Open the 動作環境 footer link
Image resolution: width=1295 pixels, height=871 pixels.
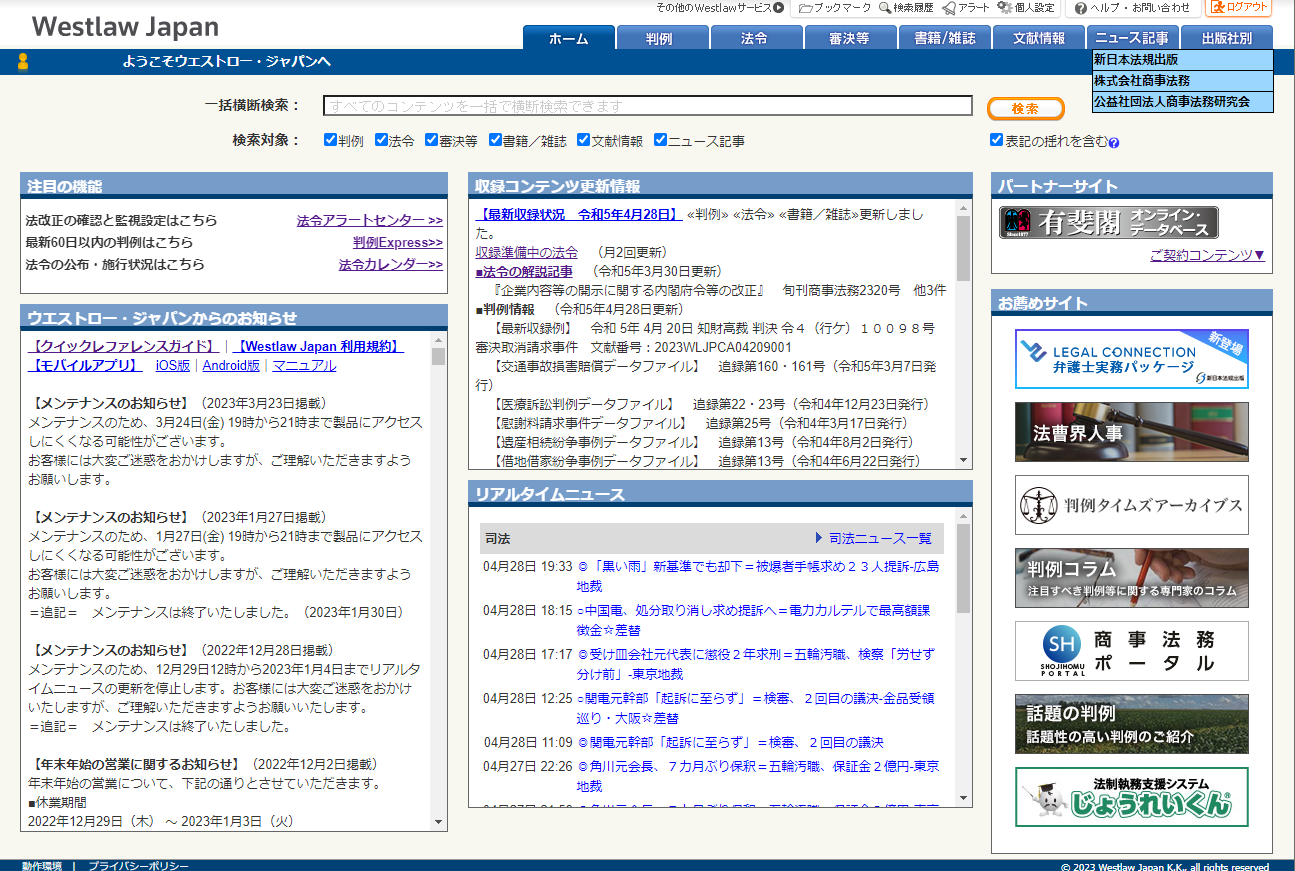pyautogui.click(x=42, y=866)
